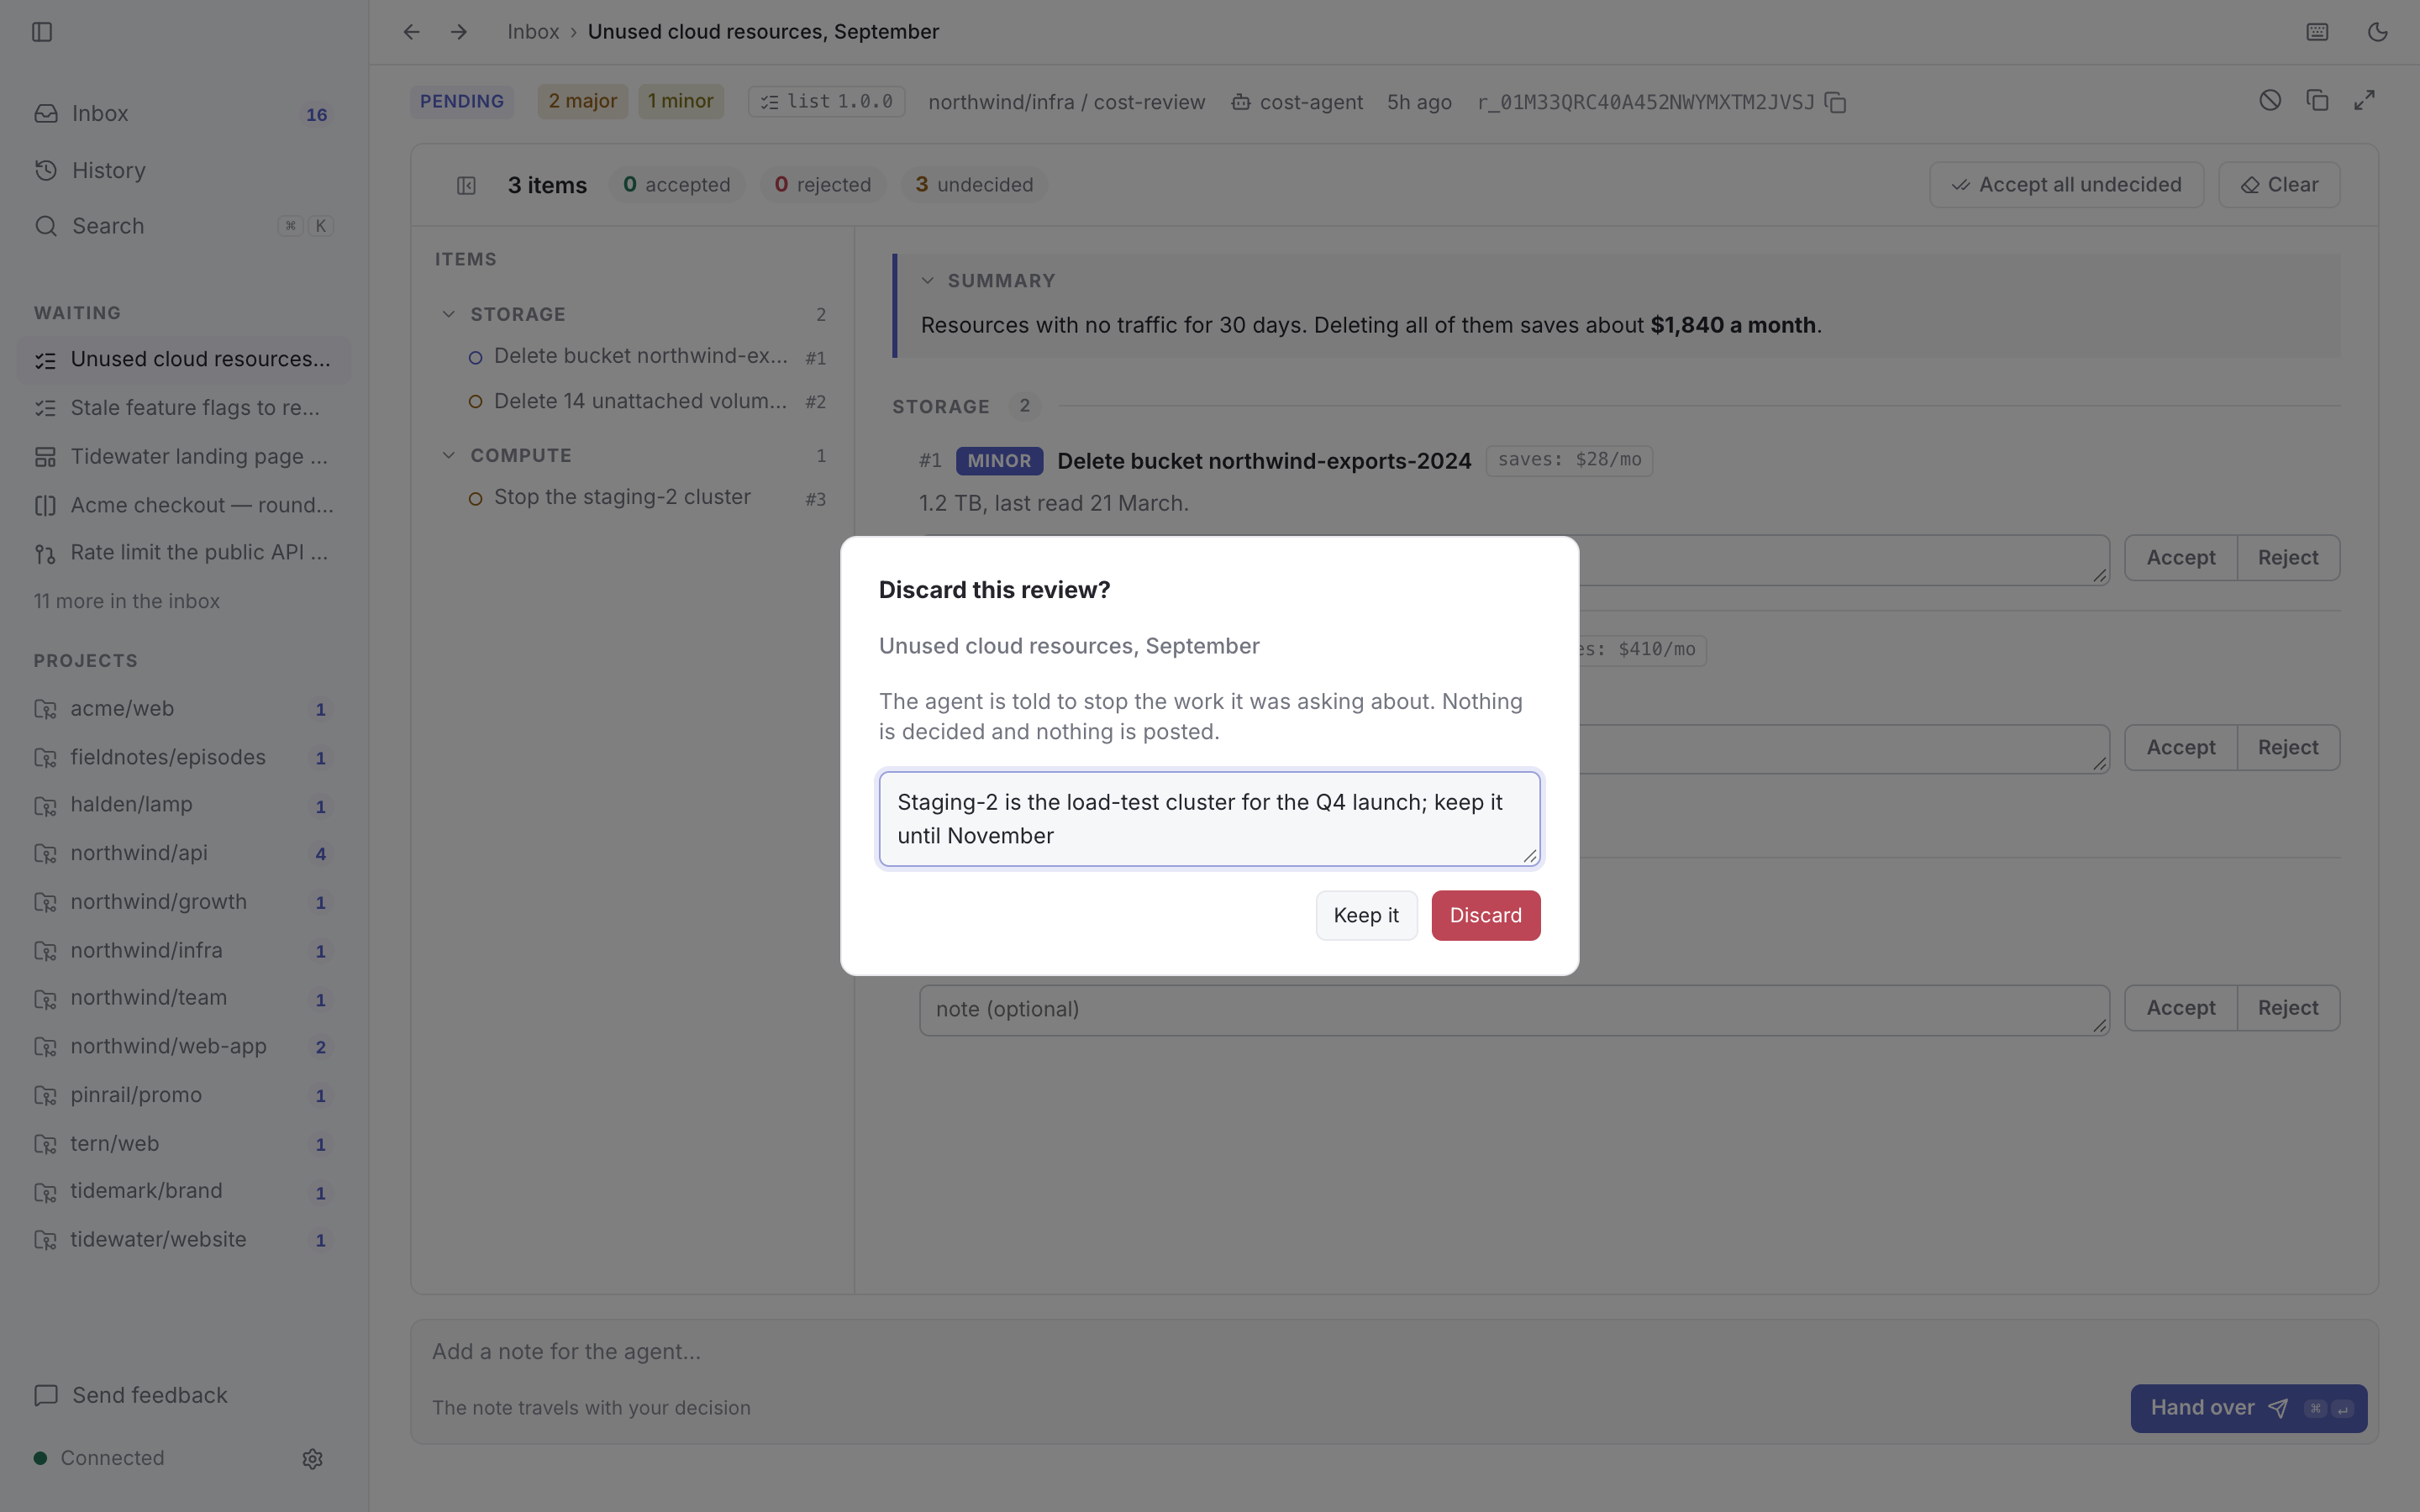2420x1512 pixels.
Task: Click the 3 undecided counter
Action: (974, 185)
